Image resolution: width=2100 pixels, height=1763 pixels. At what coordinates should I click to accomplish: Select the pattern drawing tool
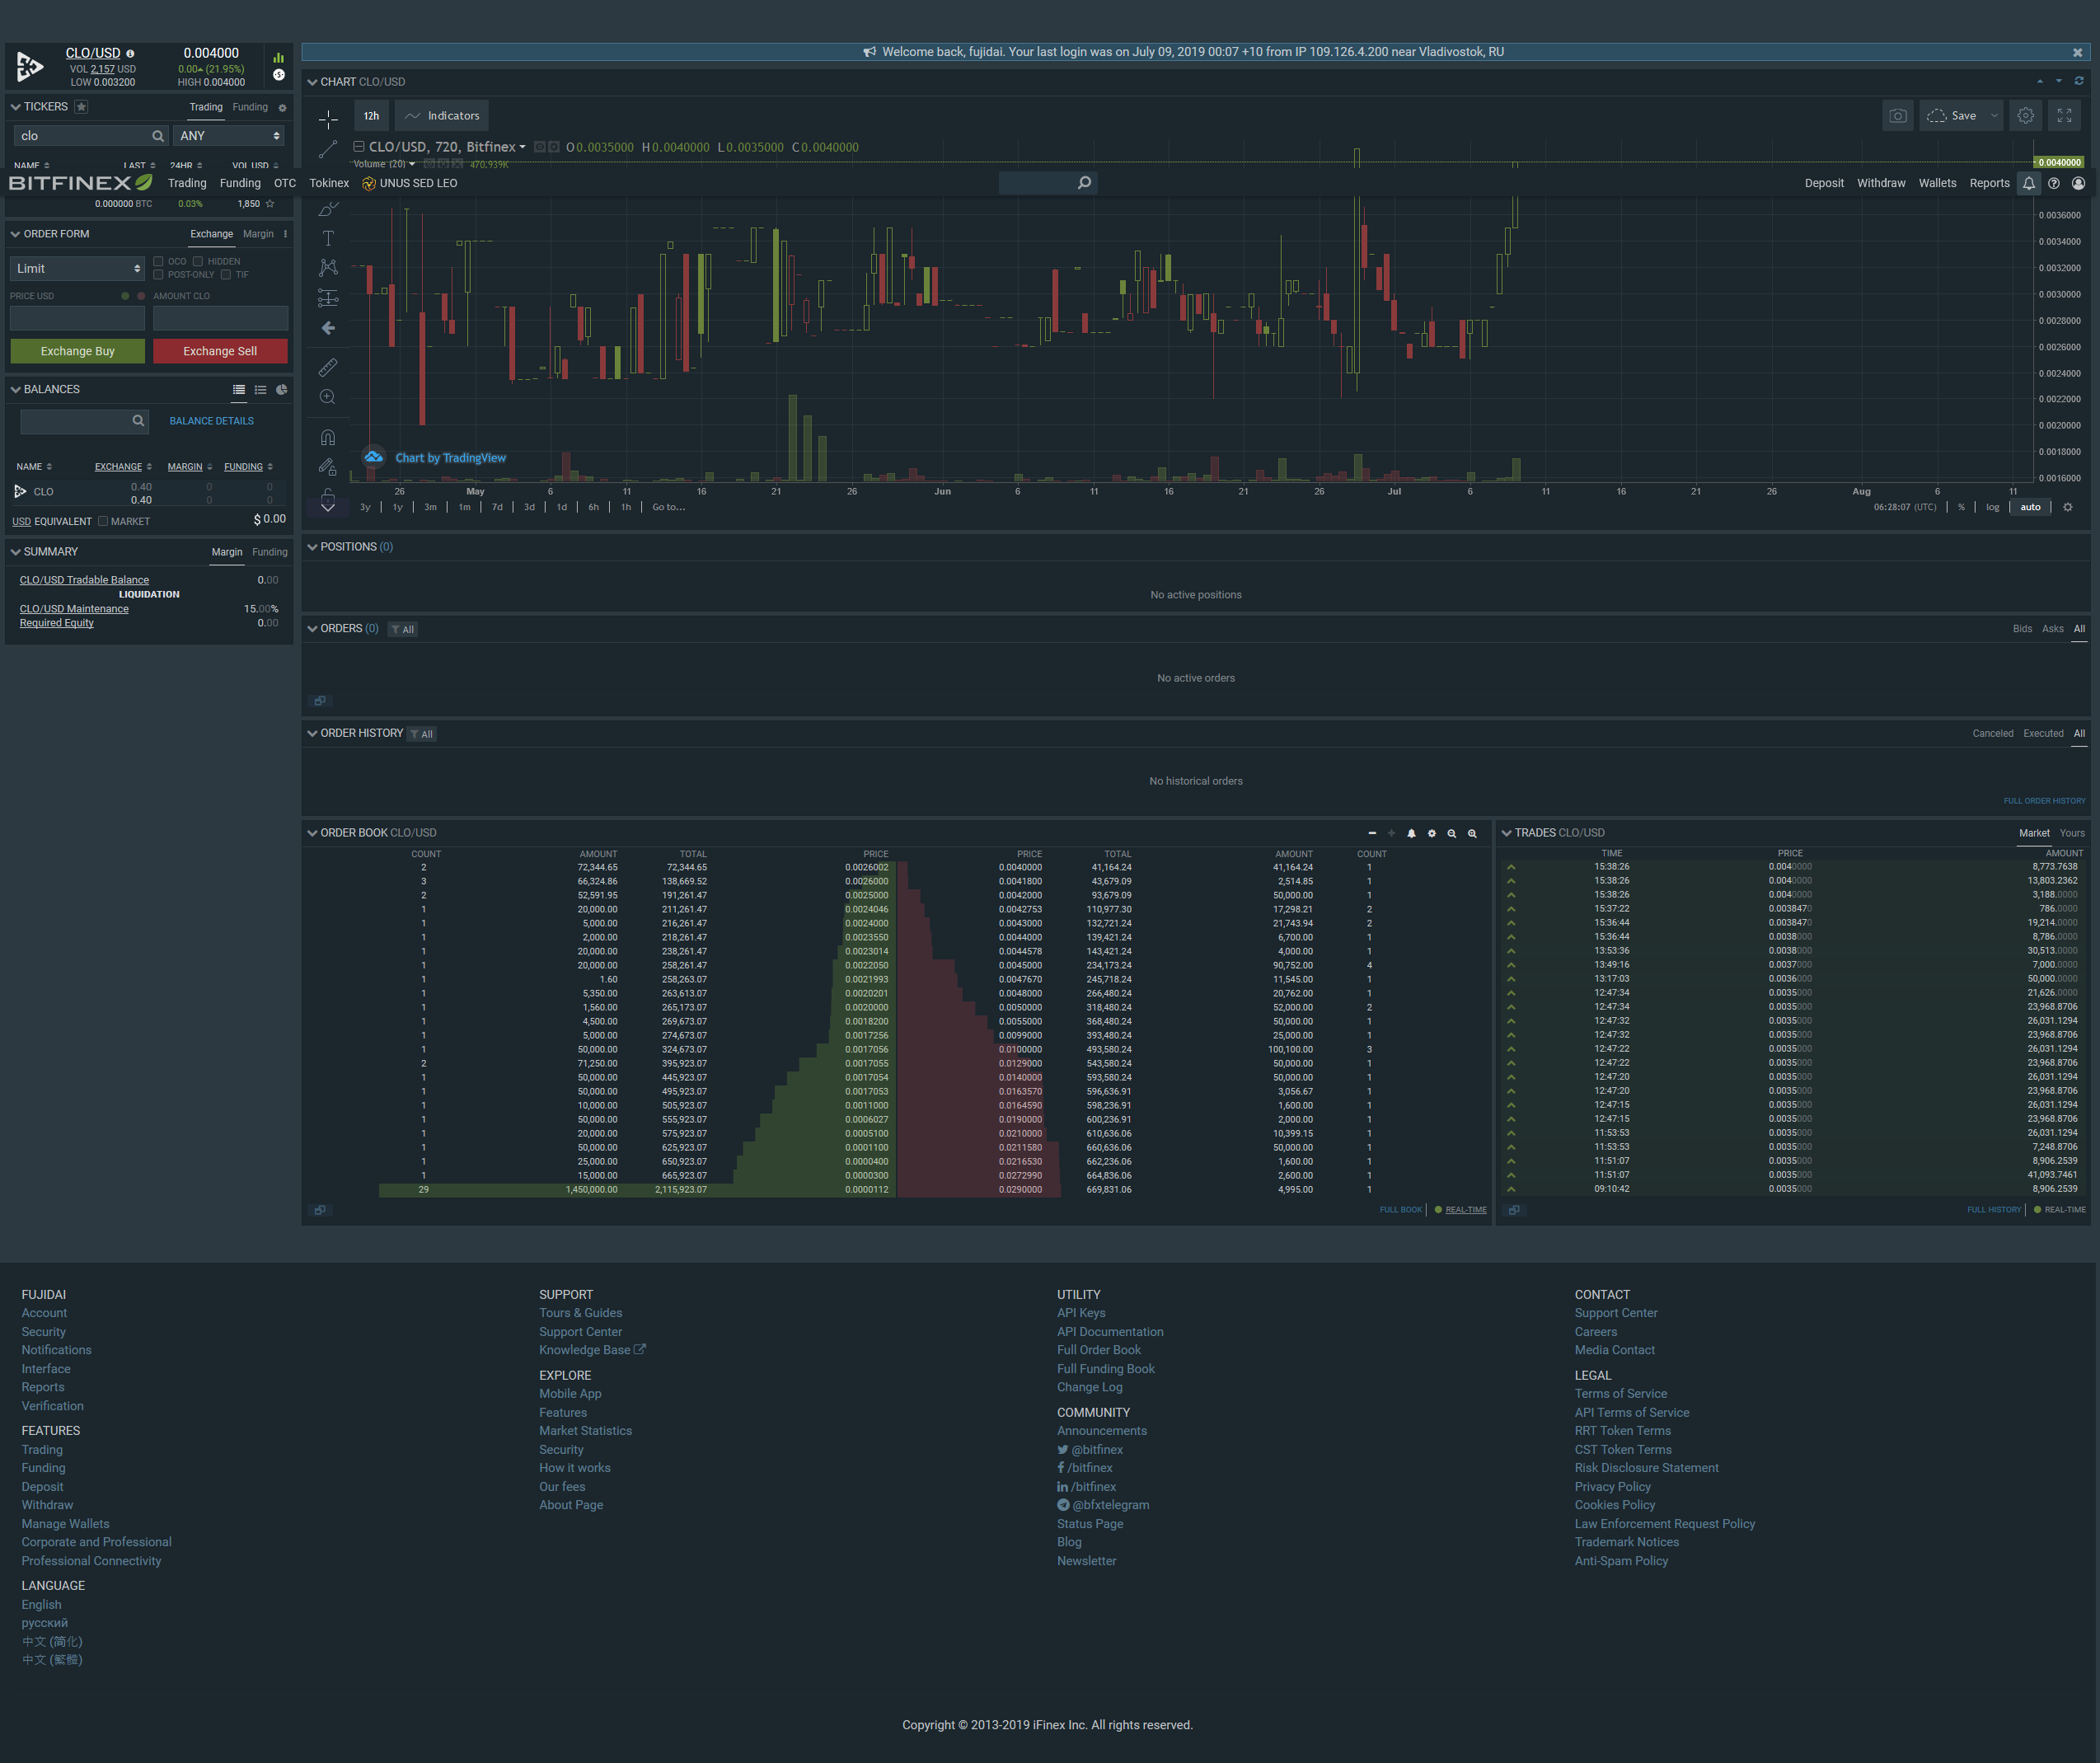click(x=328, y=267)
